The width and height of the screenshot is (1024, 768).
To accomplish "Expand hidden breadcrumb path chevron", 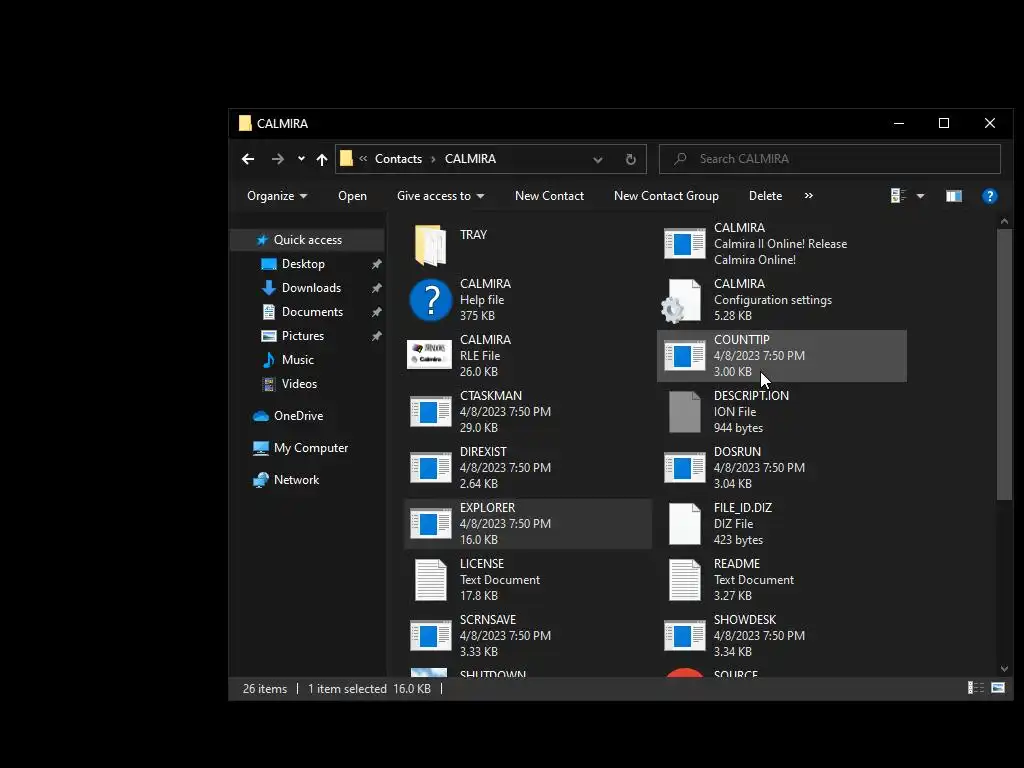I will [x=363, y=159].
